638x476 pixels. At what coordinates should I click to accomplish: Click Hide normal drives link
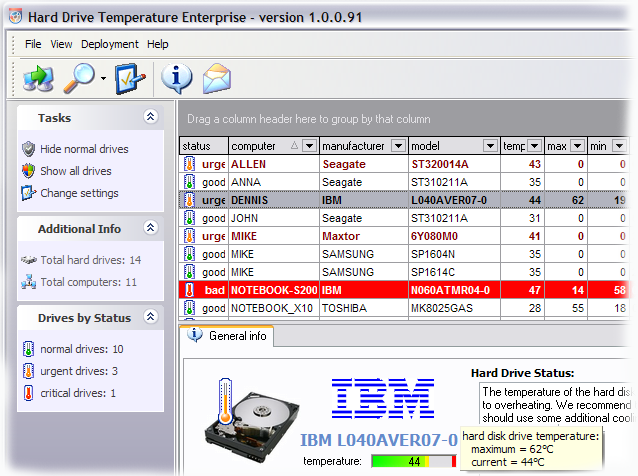click(84, 149)
